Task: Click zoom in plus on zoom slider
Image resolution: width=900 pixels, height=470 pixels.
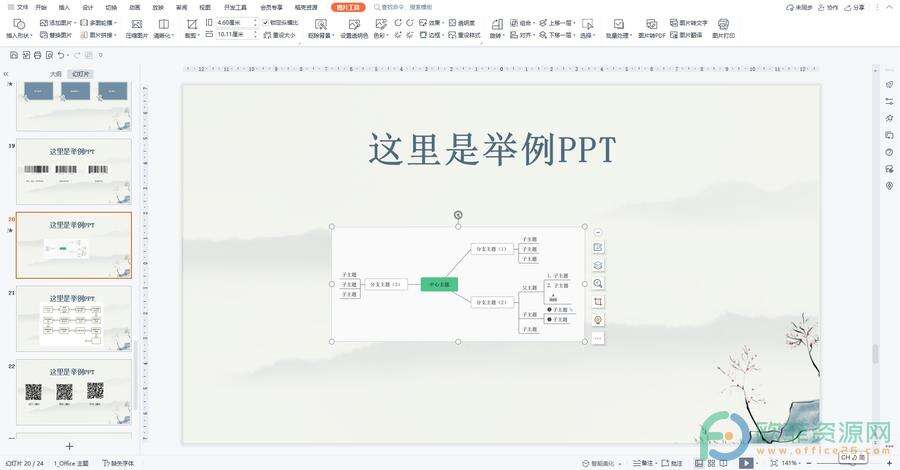Action: point(890,463)
